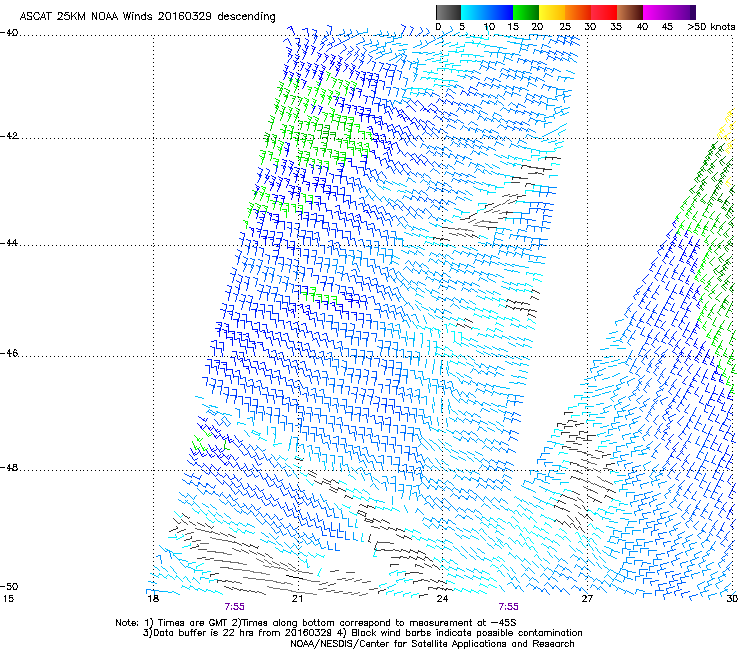This screenshot has height=650, width=740.
Task: Click the "-46" latitude axis label
Action: 9,353
